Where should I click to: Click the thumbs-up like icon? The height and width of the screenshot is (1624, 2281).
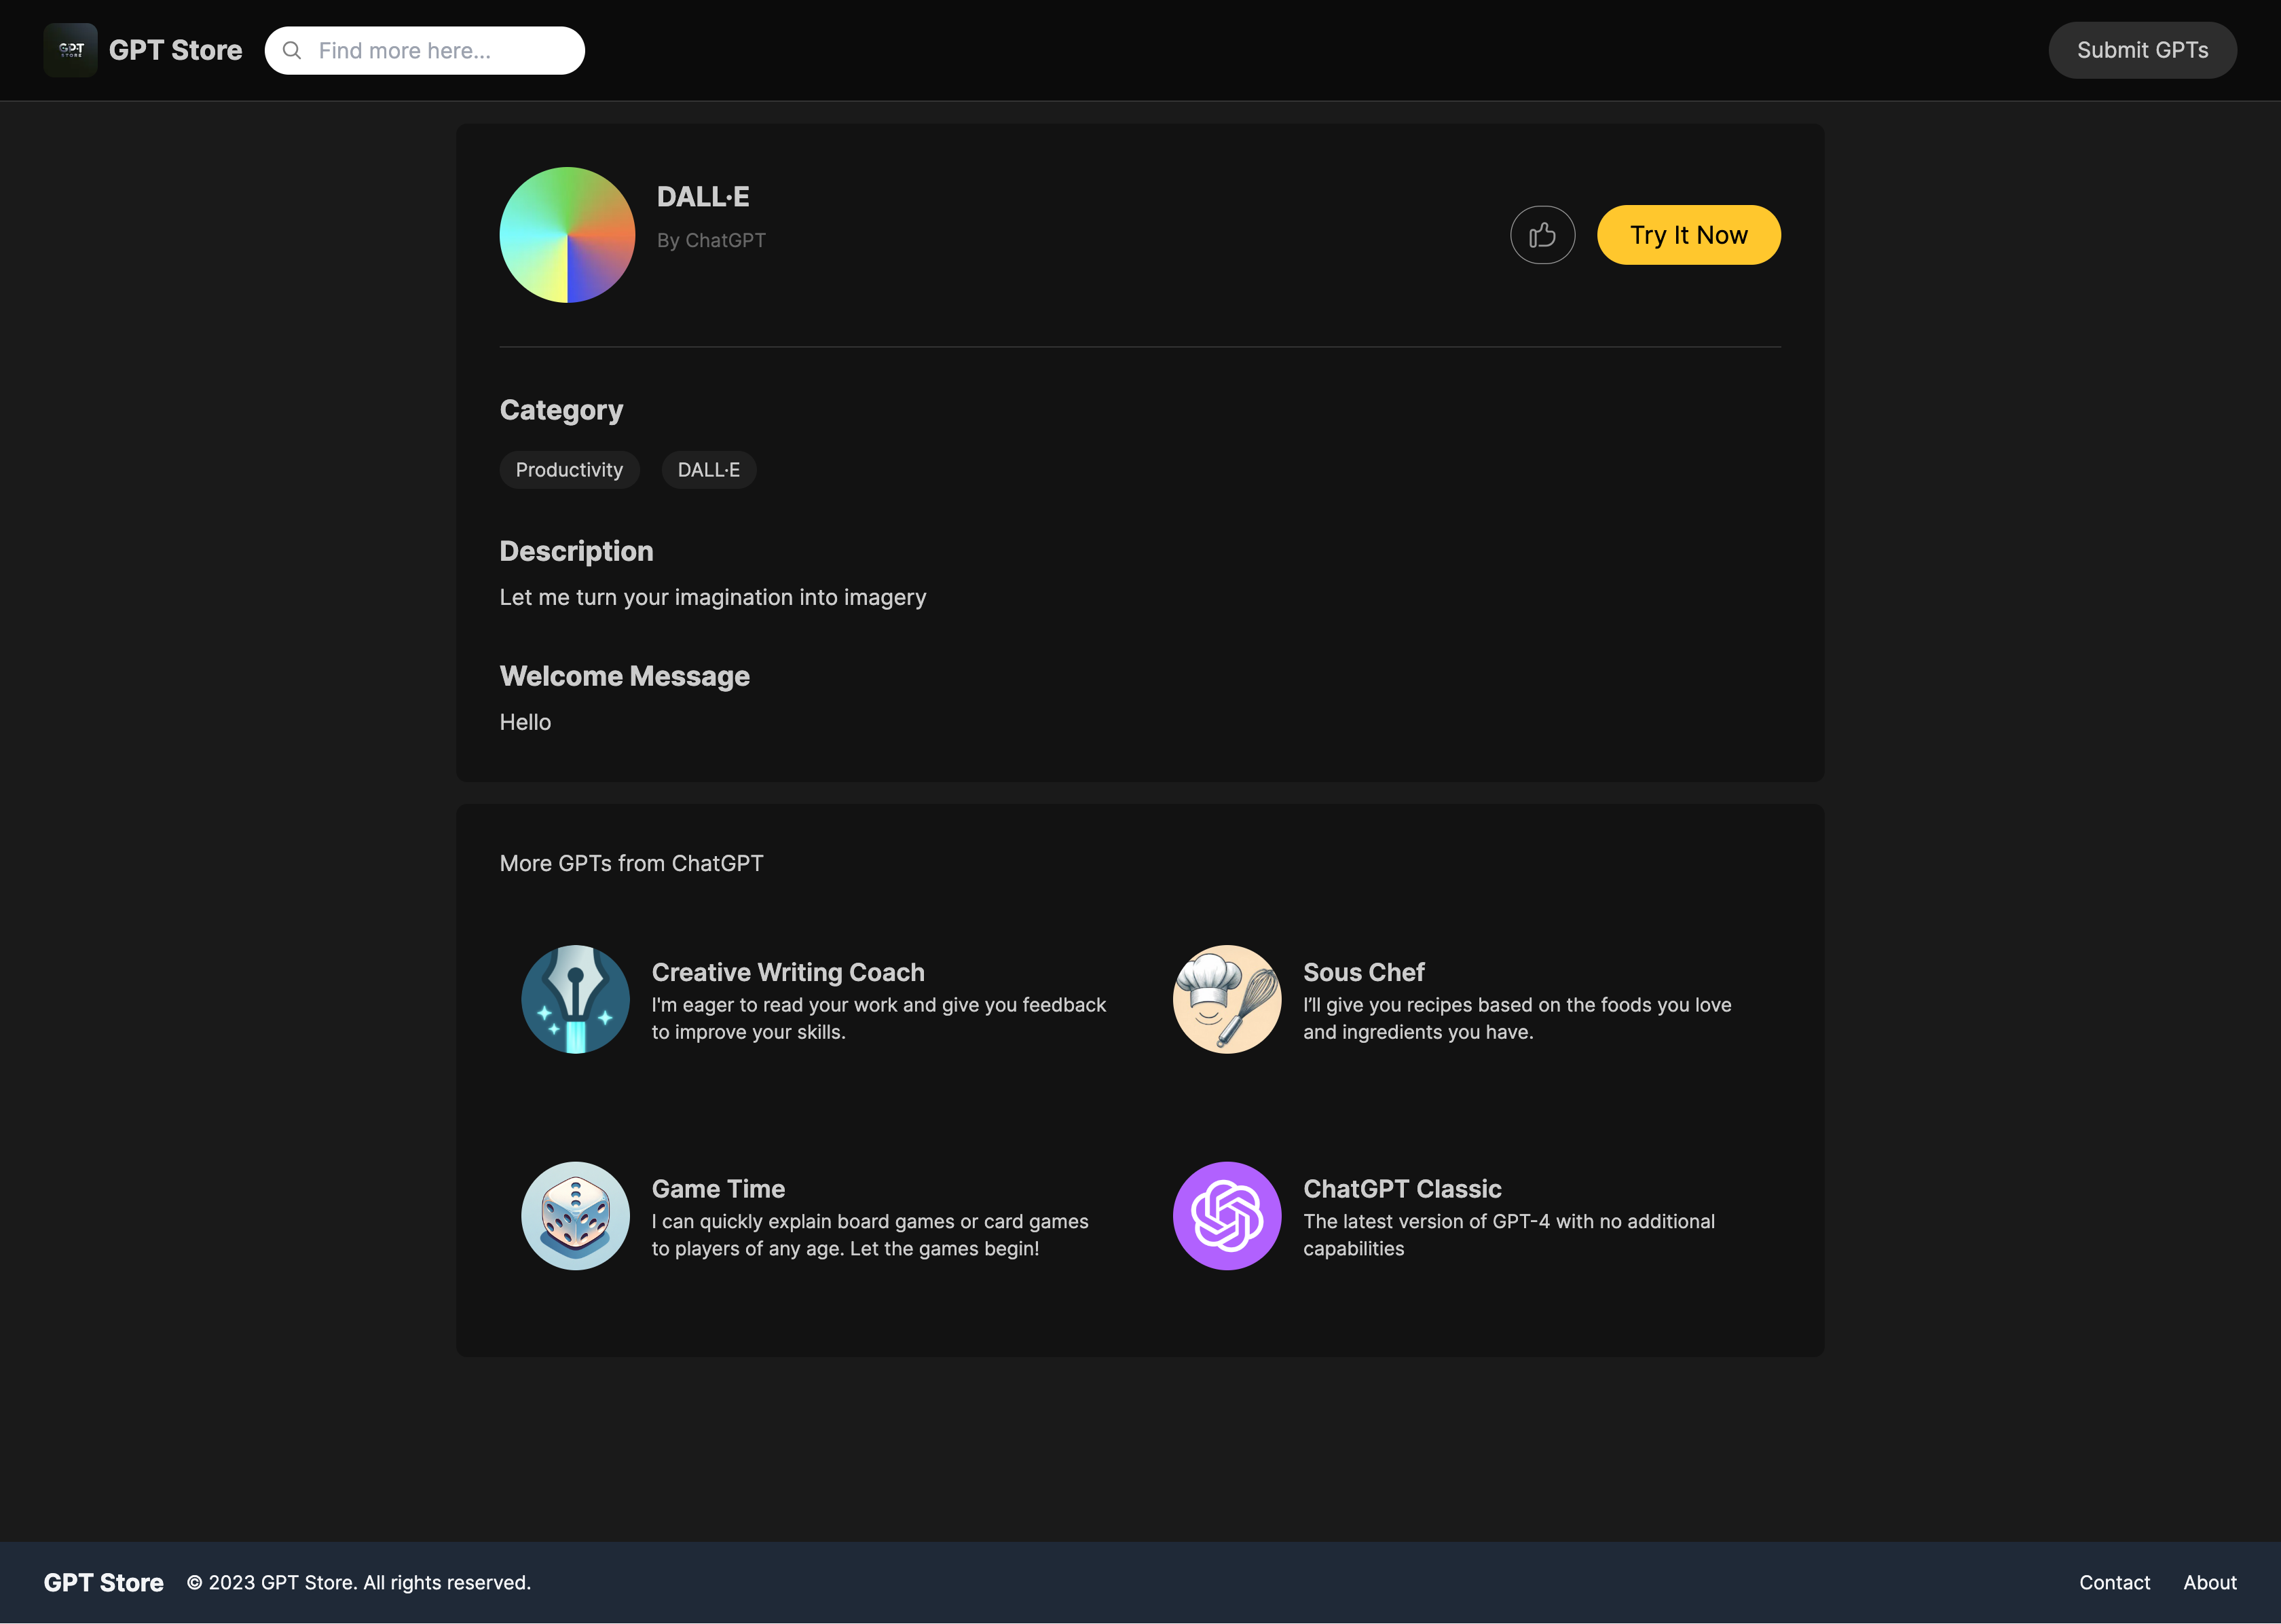coord(1542,235)
